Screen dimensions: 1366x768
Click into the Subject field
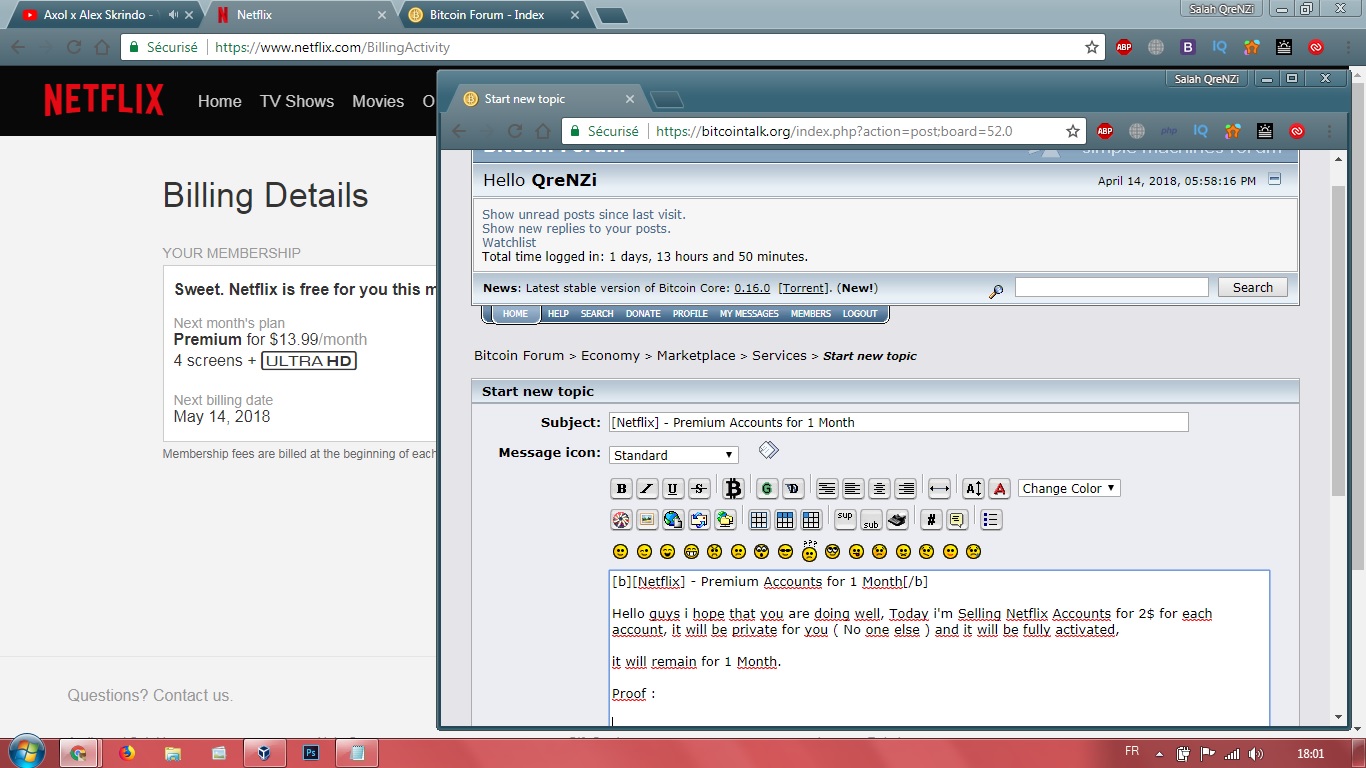(x=899, y=422)
